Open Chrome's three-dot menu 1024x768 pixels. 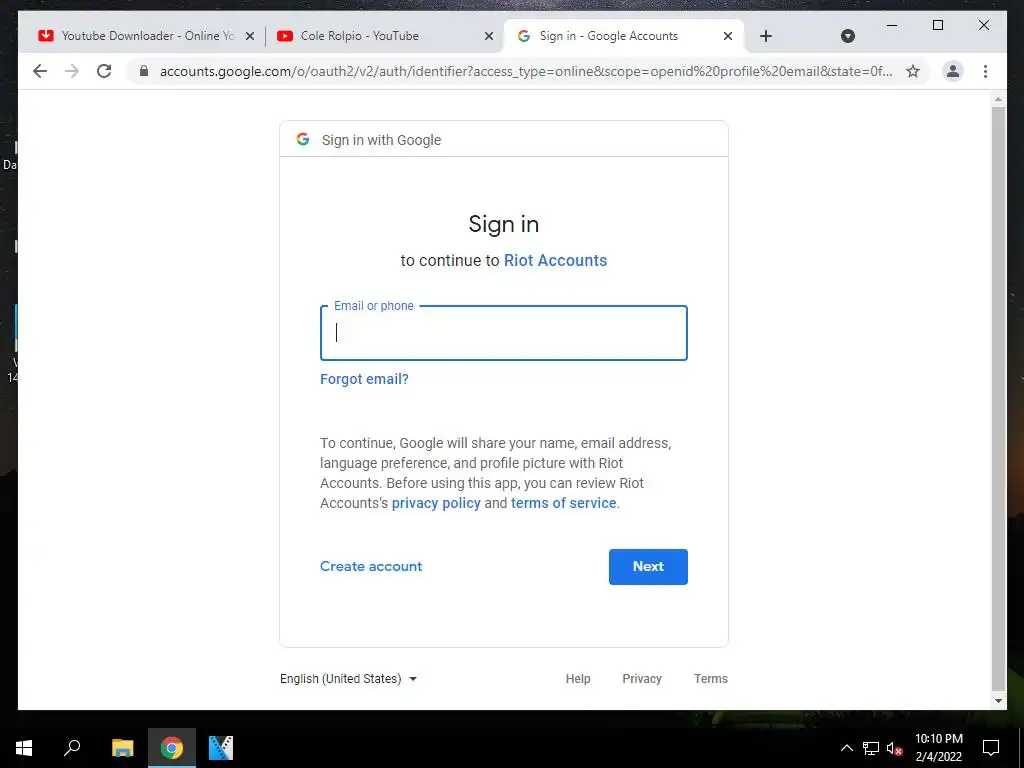point(985,71)
